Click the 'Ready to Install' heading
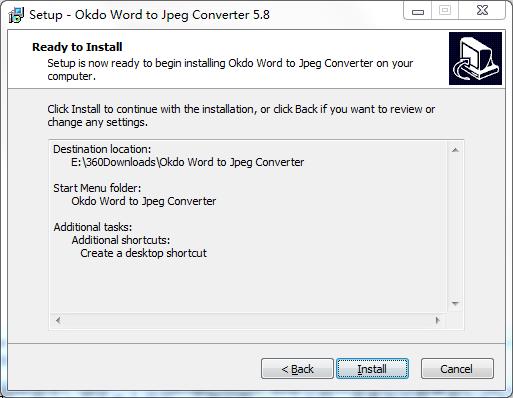The height and width of the screenshot is (398, 513). [77, 47]
